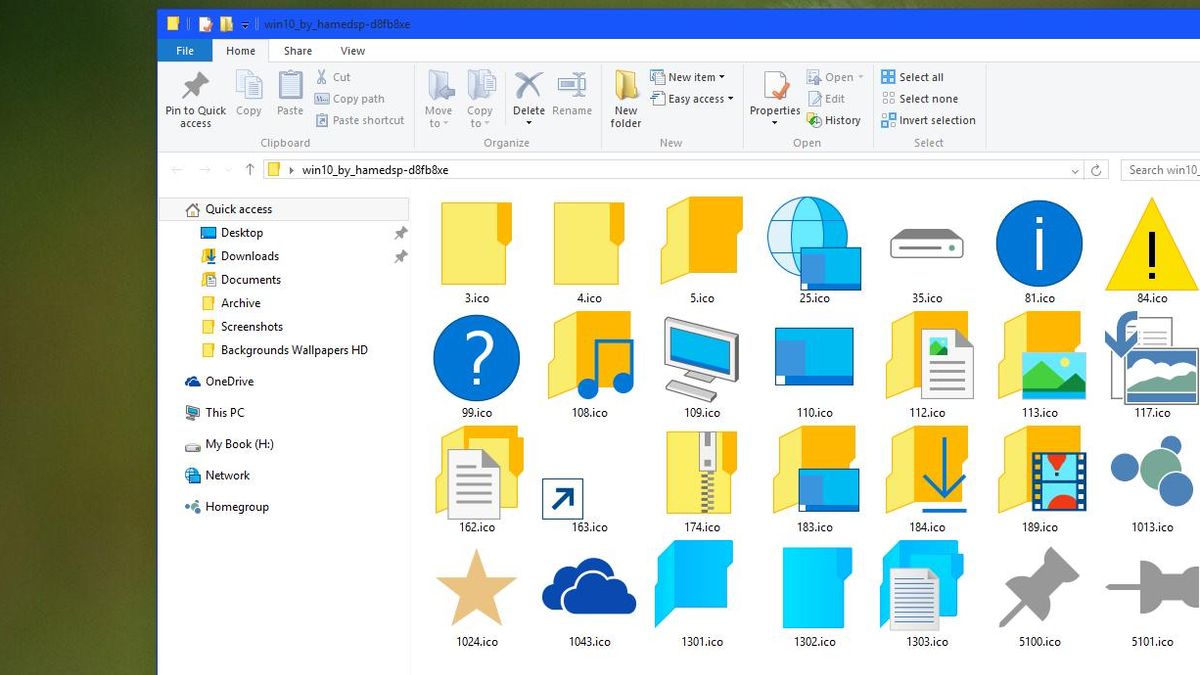1200x675 pixels.
Task: Switch to the Home tab
Action: (241, 51)
